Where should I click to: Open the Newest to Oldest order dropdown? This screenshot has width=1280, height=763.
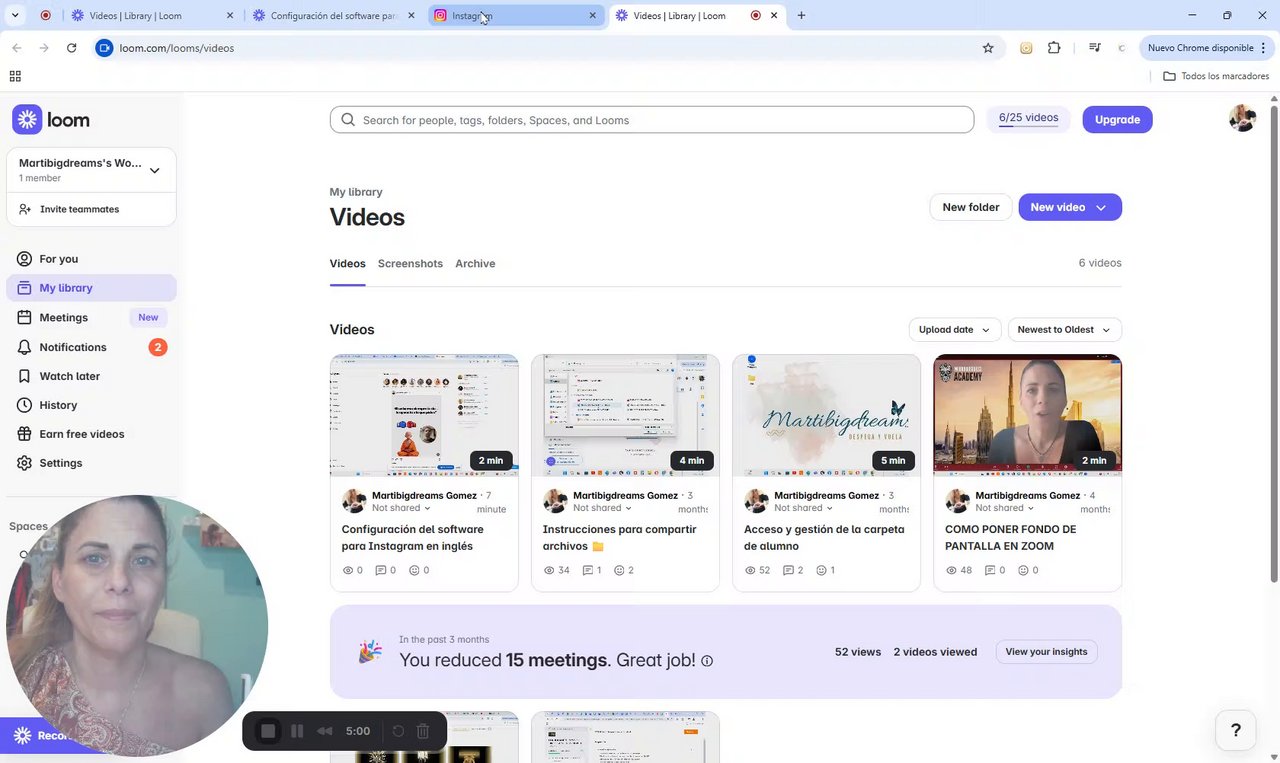(x=1064, y=330)
